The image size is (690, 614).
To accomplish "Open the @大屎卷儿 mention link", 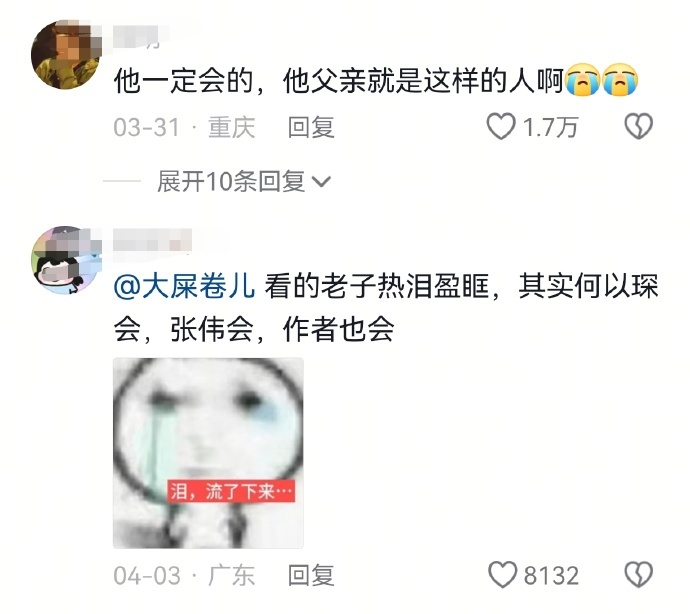I will (x=184, y=286).
